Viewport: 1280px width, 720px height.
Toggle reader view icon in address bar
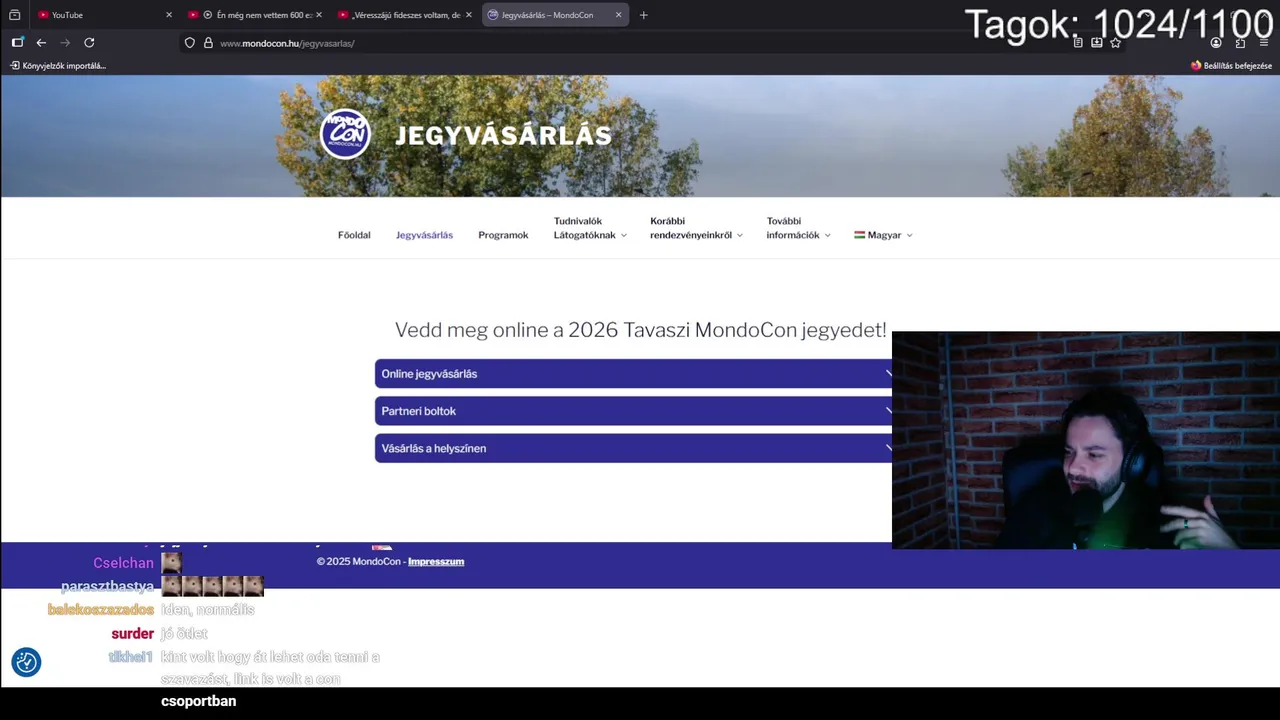(1078, 43)
